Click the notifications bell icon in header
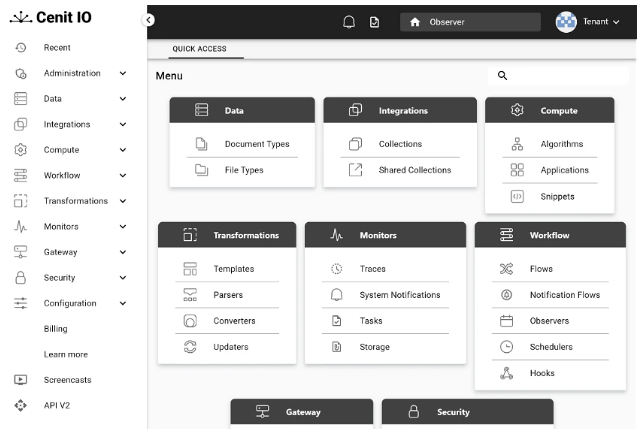 click(349, 22)
